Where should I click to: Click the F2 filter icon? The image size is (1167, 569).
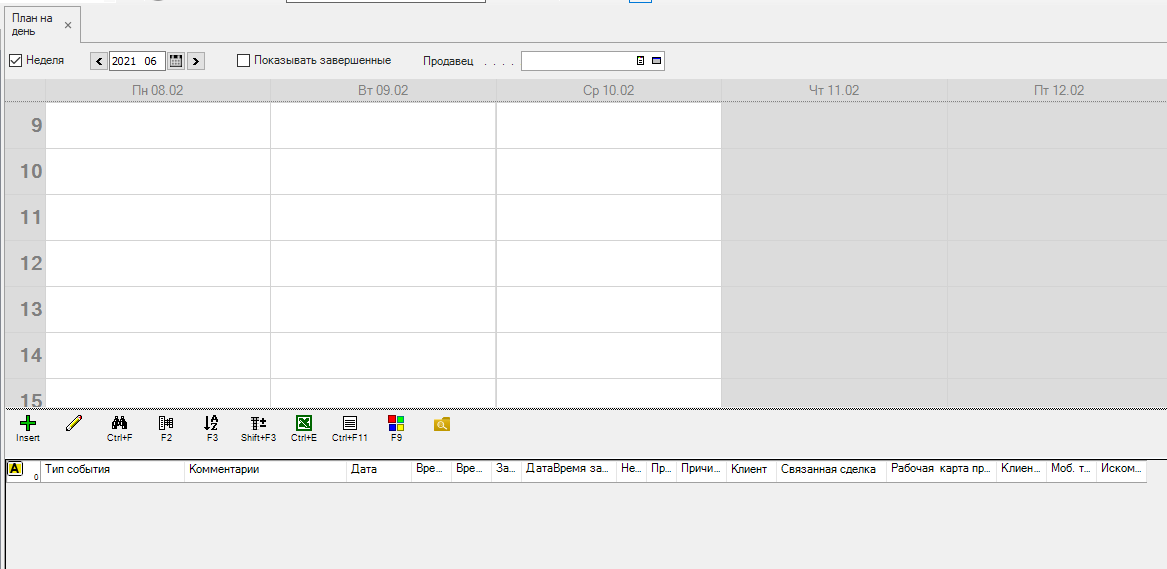[166, 424]
